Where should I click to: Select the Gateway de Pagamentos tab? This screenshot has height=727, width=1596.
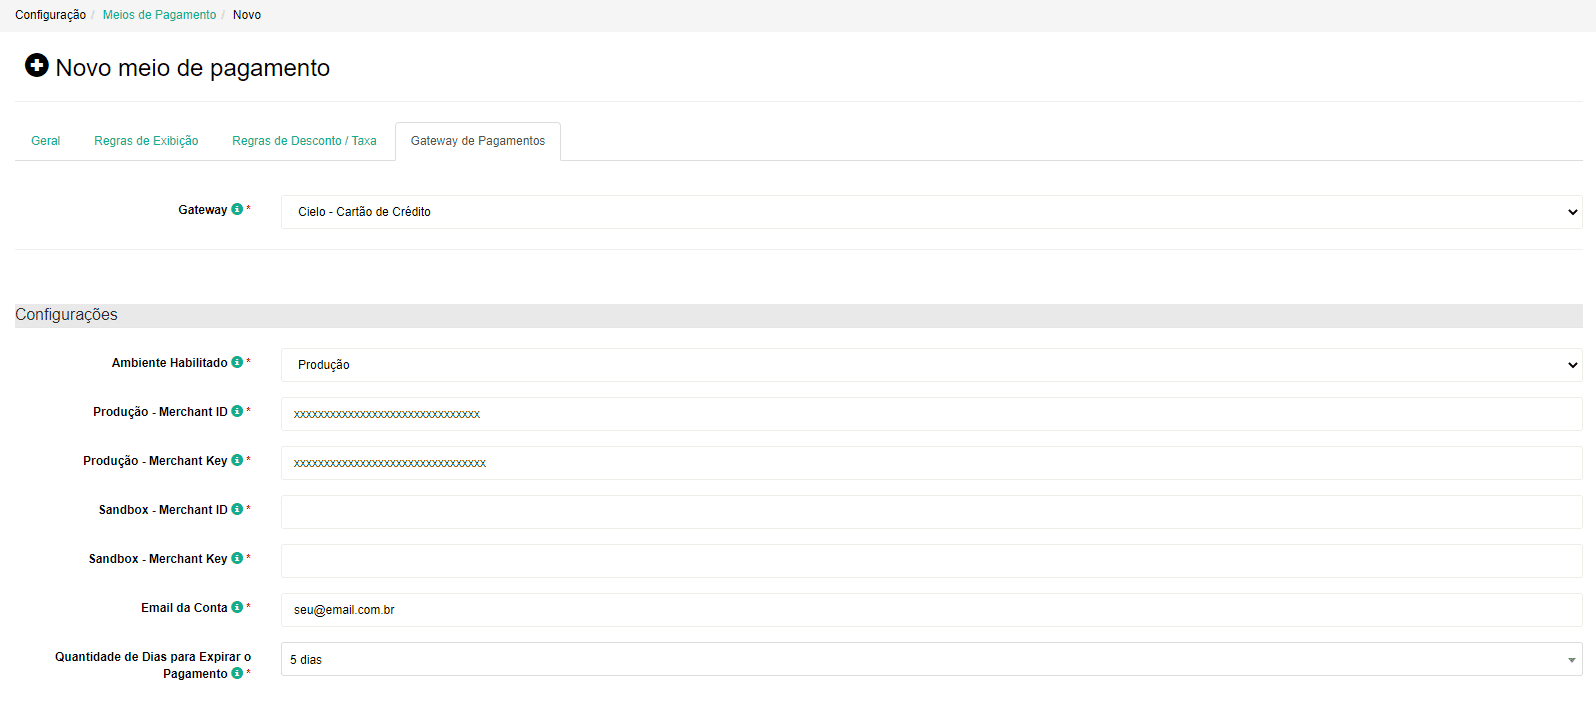click(478, 141)
